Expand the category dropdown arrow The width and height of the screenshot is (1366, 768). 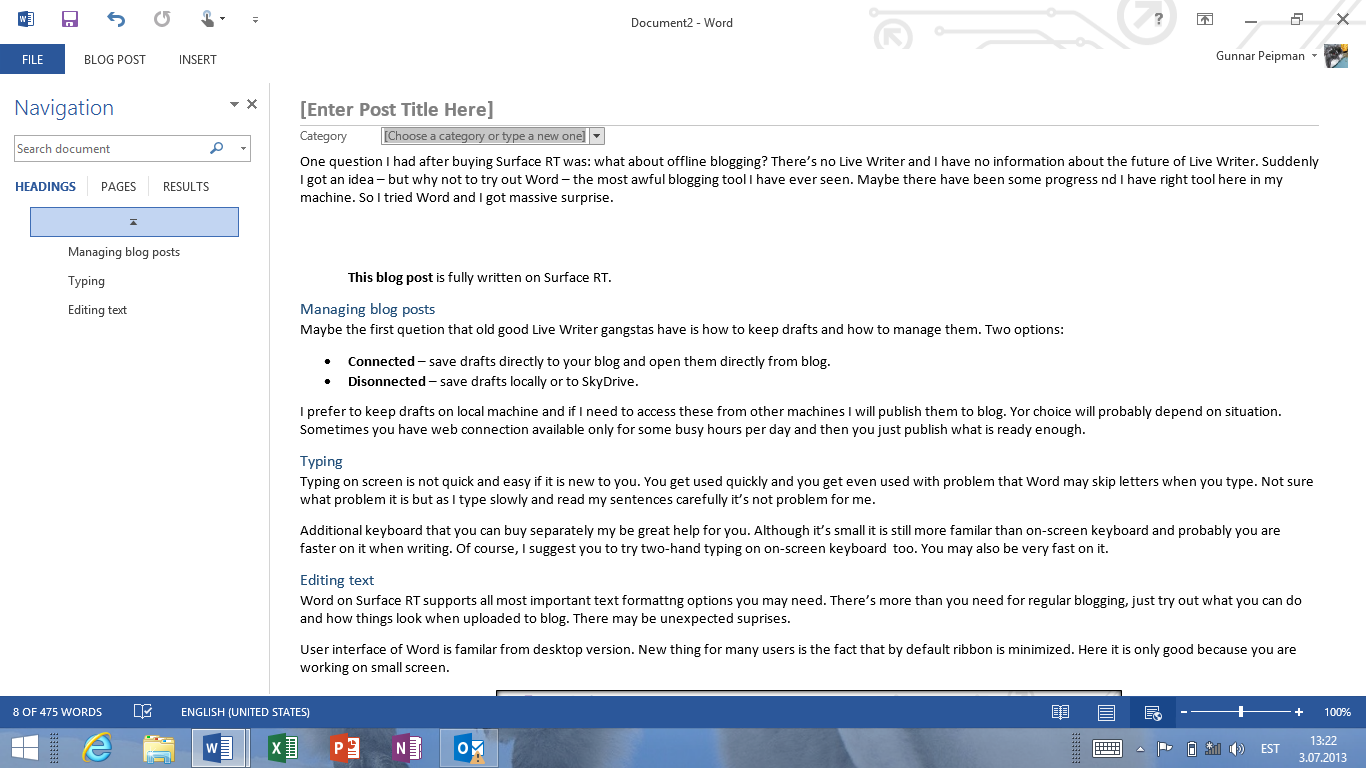coord(597,136)
